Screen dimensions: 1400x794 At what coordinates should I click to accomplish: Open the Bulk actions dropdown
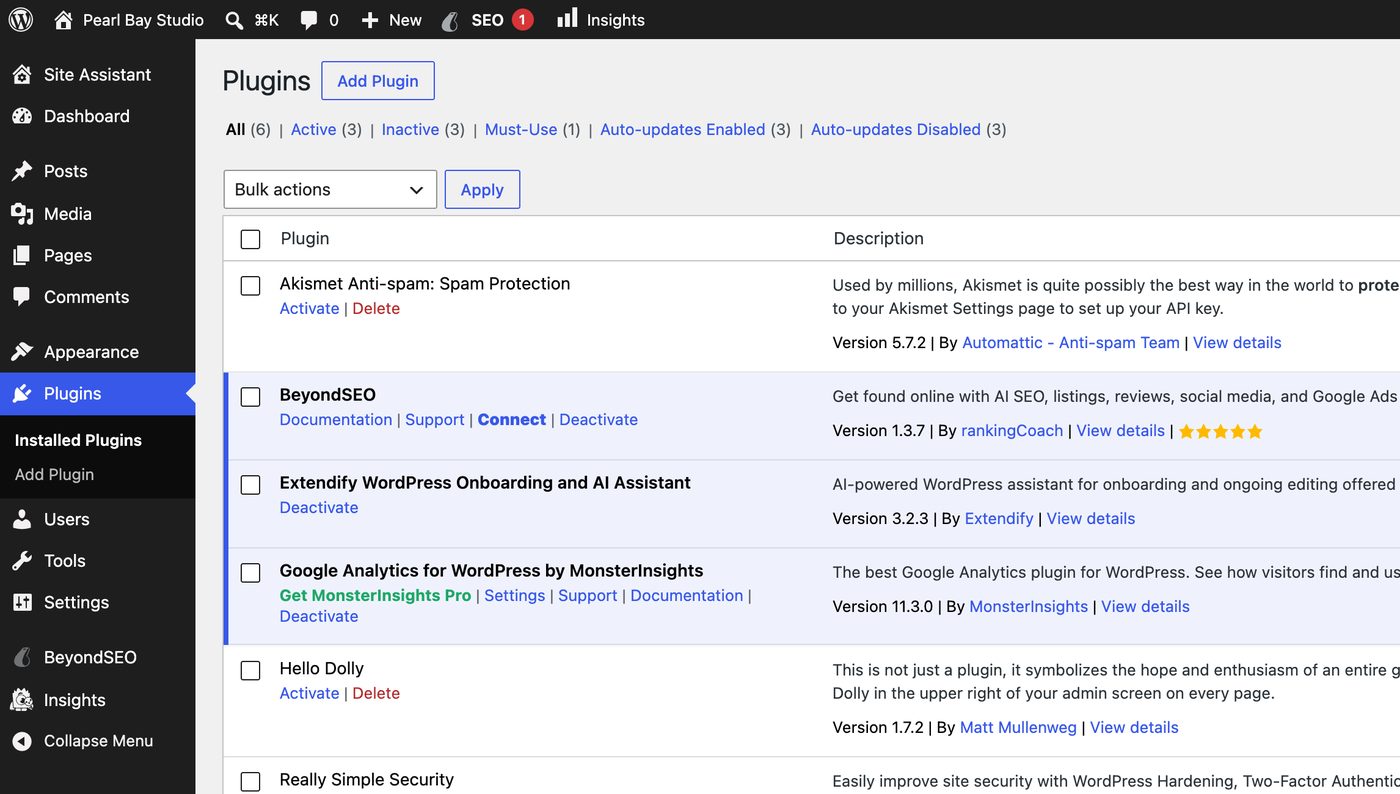(x=330, y=189)
